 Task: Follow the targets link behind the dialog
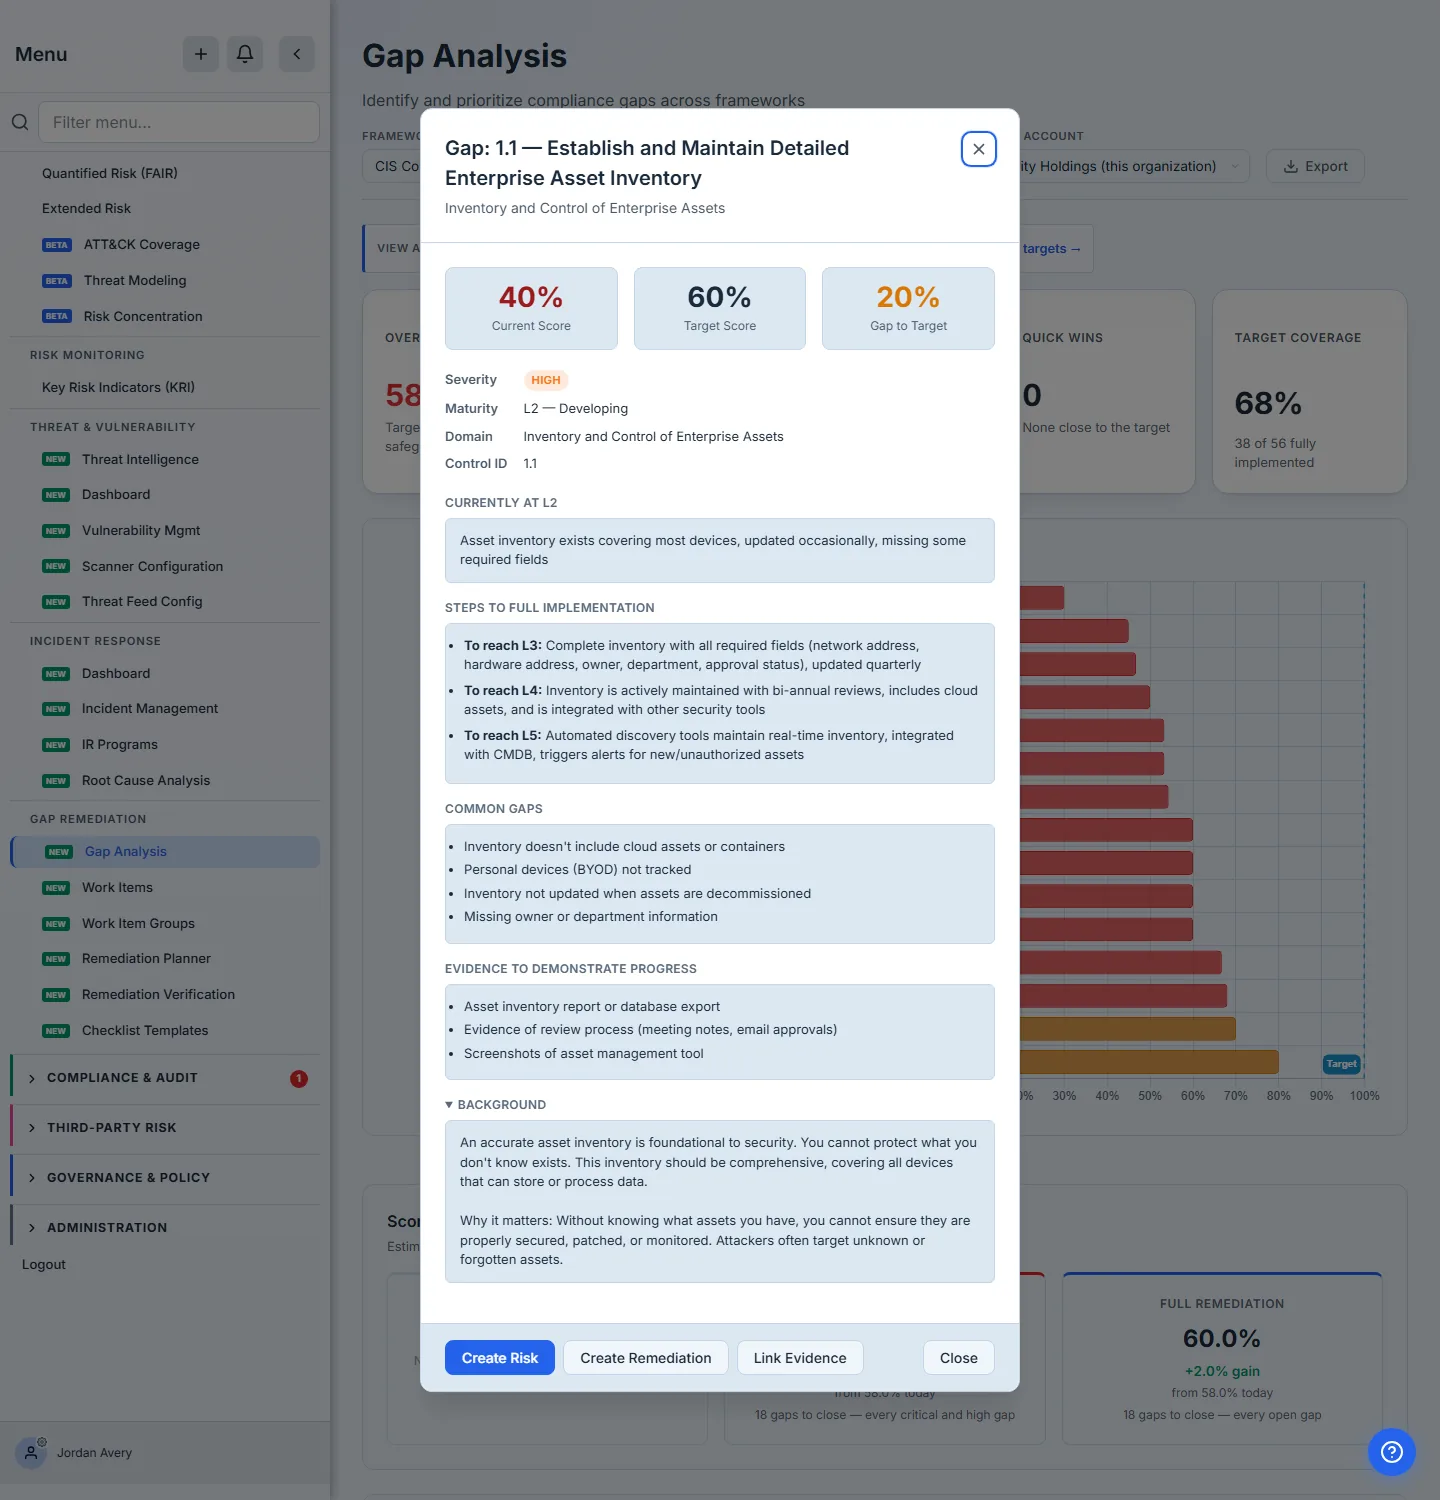click(1051, 249)
